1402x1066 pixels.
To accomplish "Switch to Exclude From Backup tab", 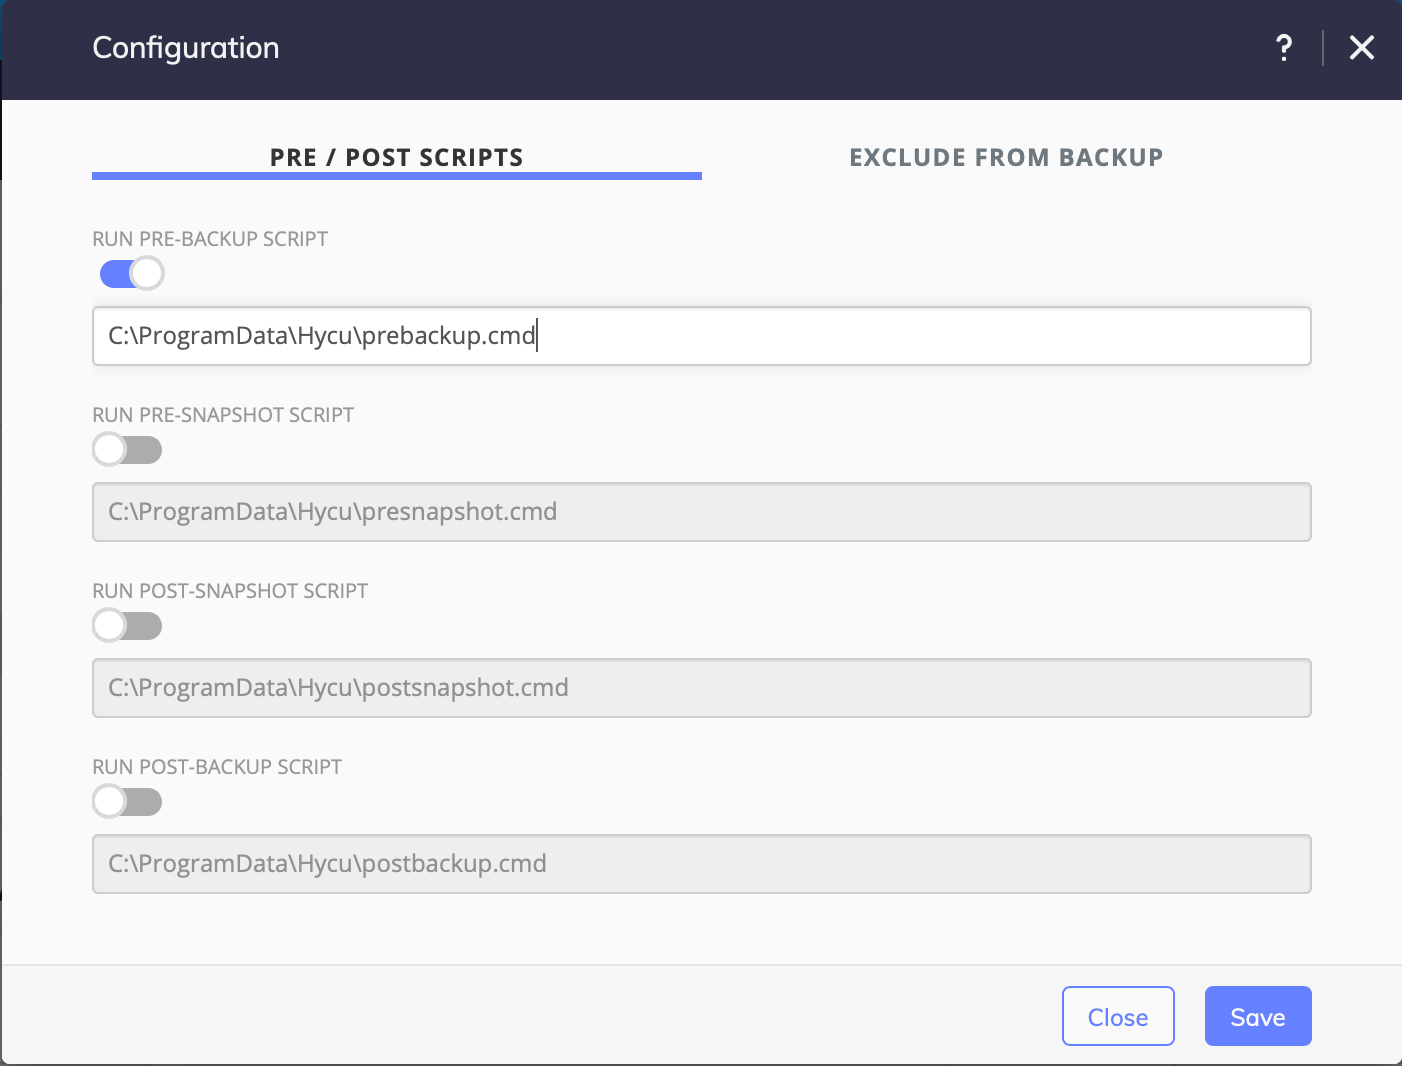I will [x=1006, y=157].
